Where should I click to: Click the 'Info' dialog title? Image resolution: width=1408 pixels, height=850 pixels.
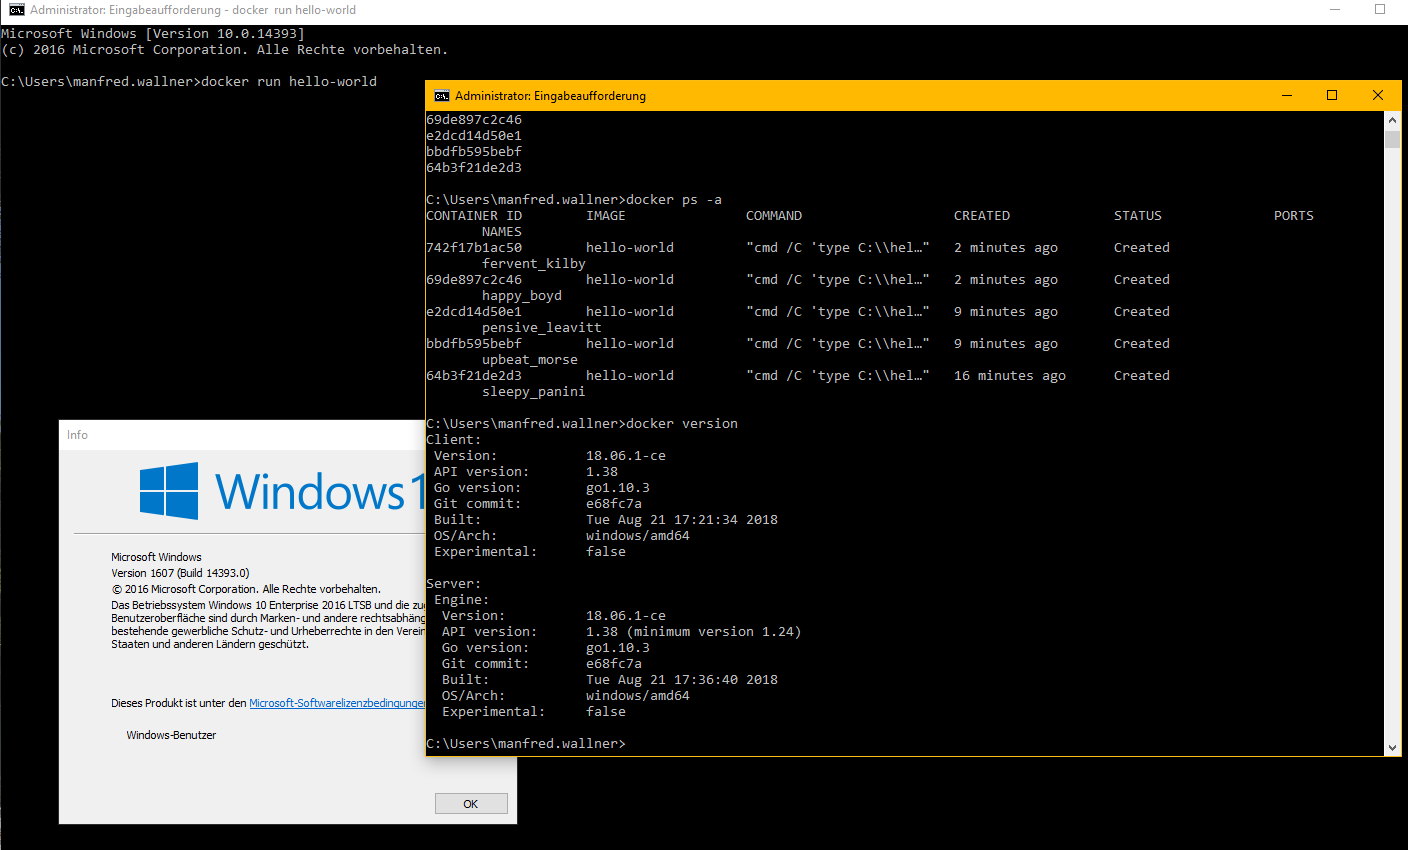[x=77, y=435]
